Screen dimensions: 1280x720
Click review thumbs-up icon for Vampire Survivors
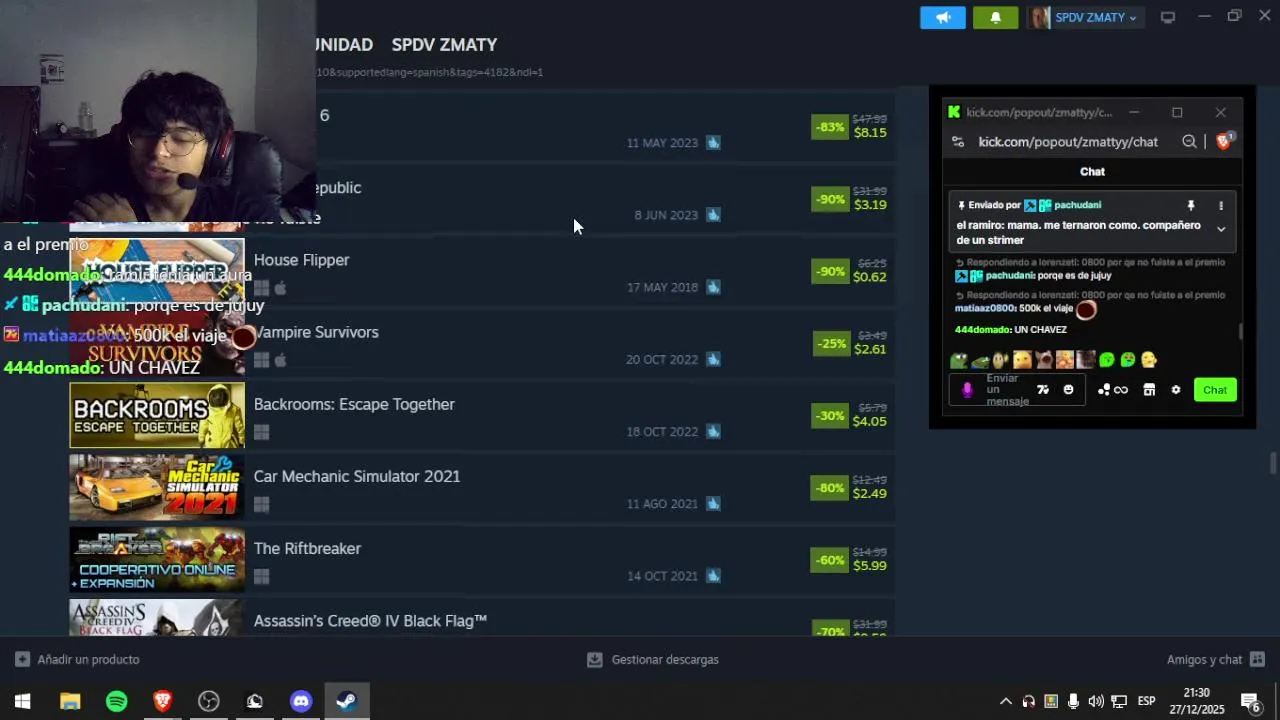click(x=713, y=359)
